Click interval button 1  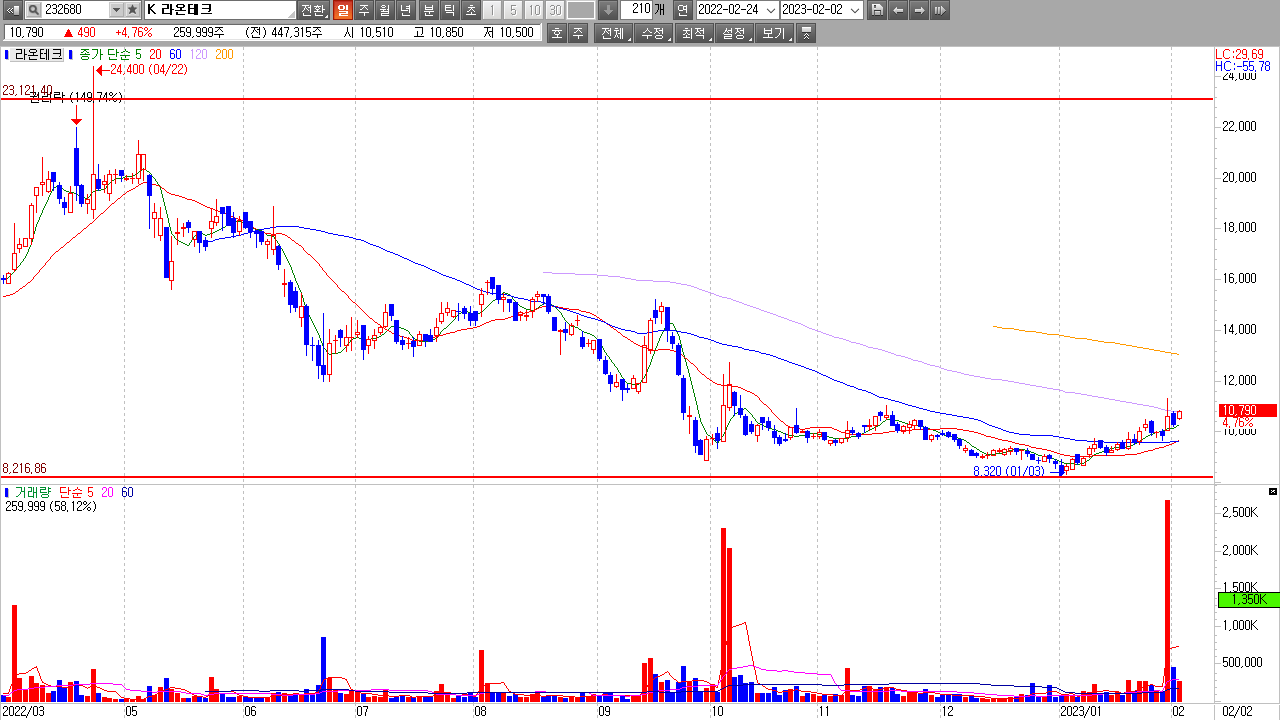point(491,10)
